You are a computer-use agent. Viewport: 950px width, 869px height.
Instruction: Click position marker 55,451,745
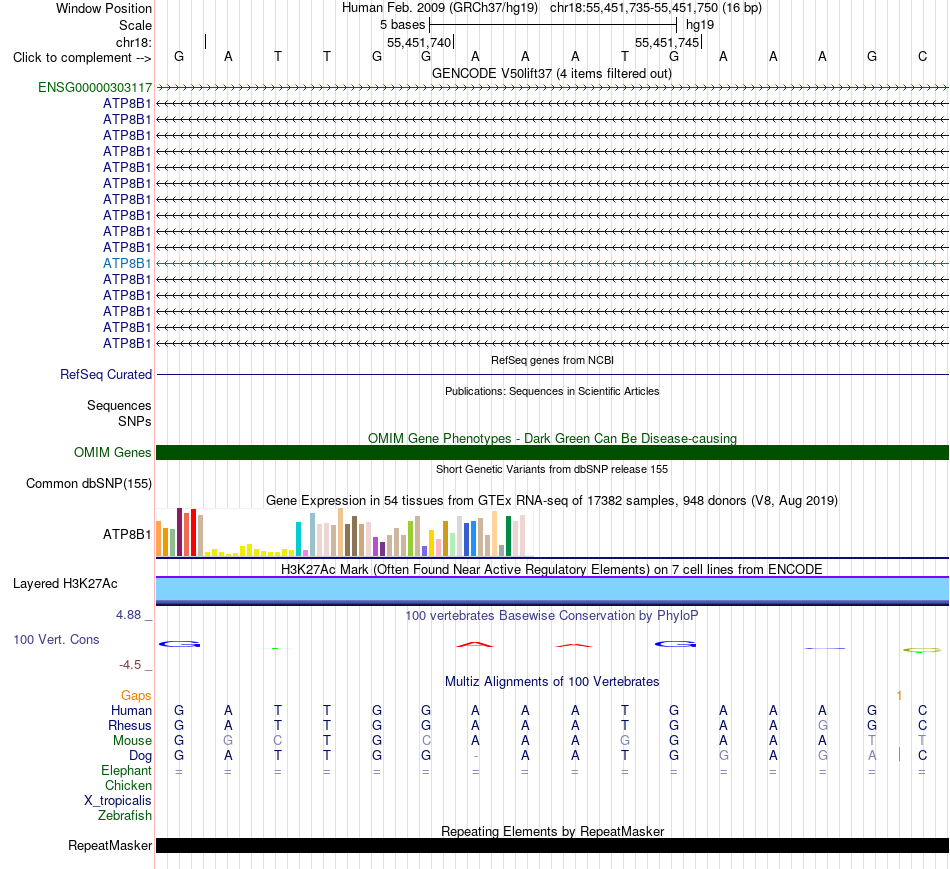(667, 42)
